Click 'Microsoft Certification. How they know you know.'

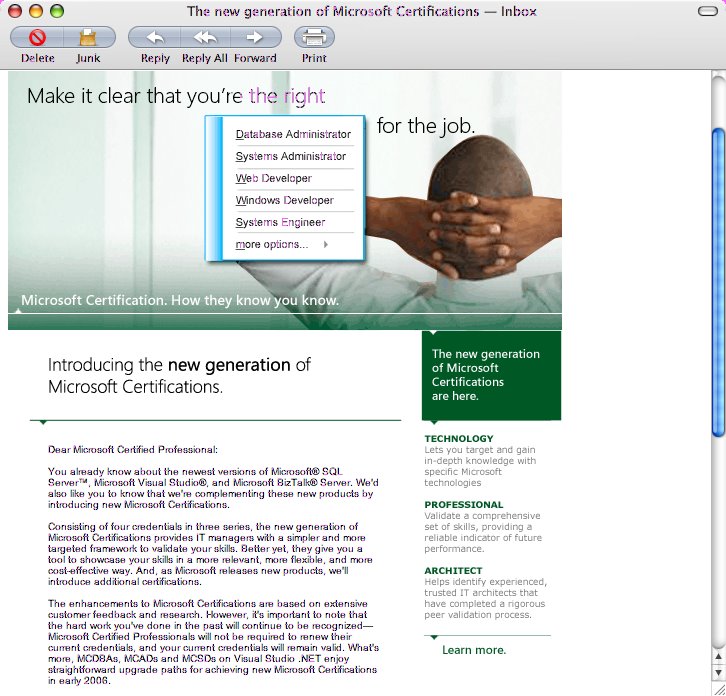[x=180, y=300]
